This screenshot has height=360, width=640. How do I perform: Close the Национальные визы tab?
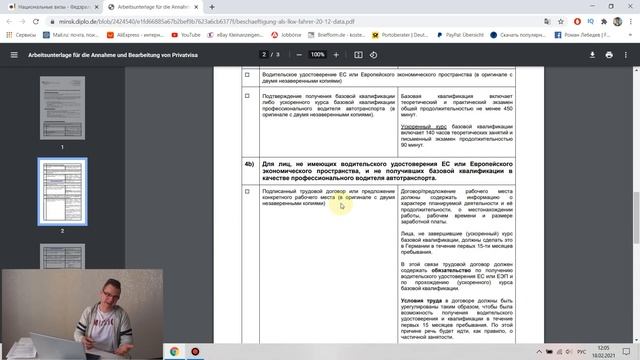tap(97, 7)
